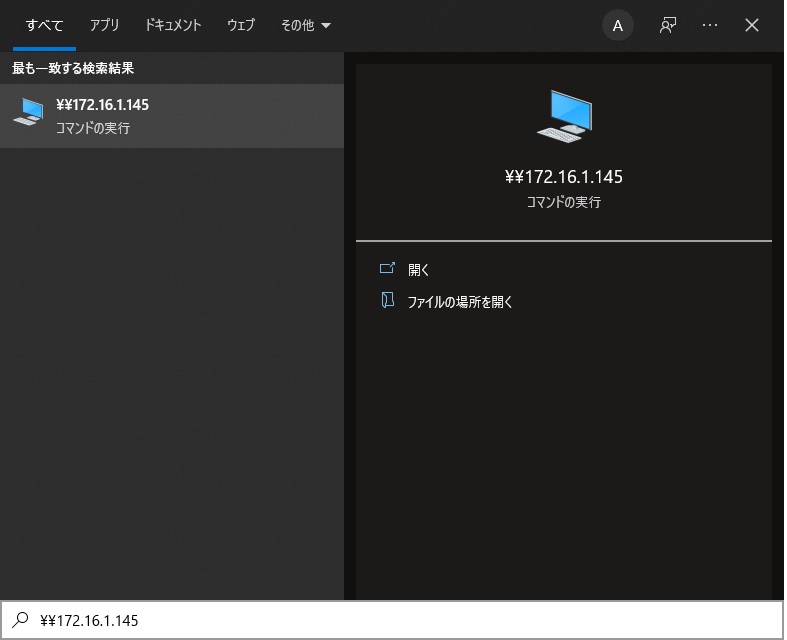Click the ¥¥172.16.1.145 title in preview pane

(x=564, y=177)
